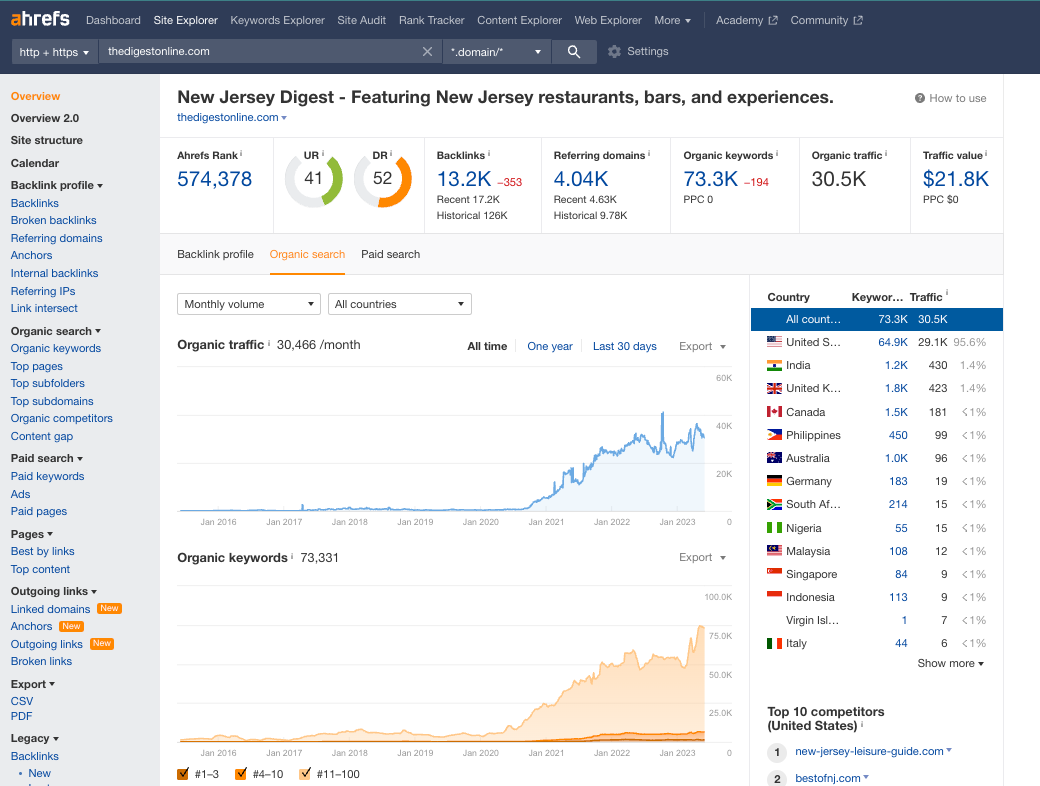Show One year traffic range
Viewport: 1040px width, 786px height.
pyautogui.click(x=550, y=346)
